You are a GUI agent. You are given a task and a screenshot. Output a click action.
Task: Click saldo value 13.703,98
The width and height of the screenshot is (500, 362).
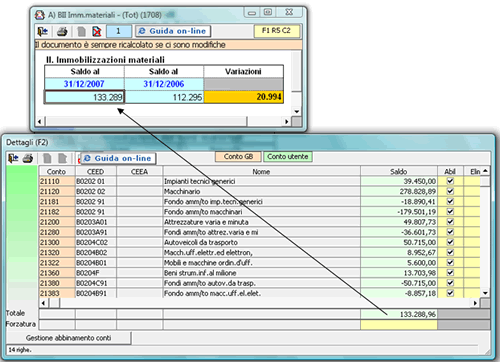point(399,273)
